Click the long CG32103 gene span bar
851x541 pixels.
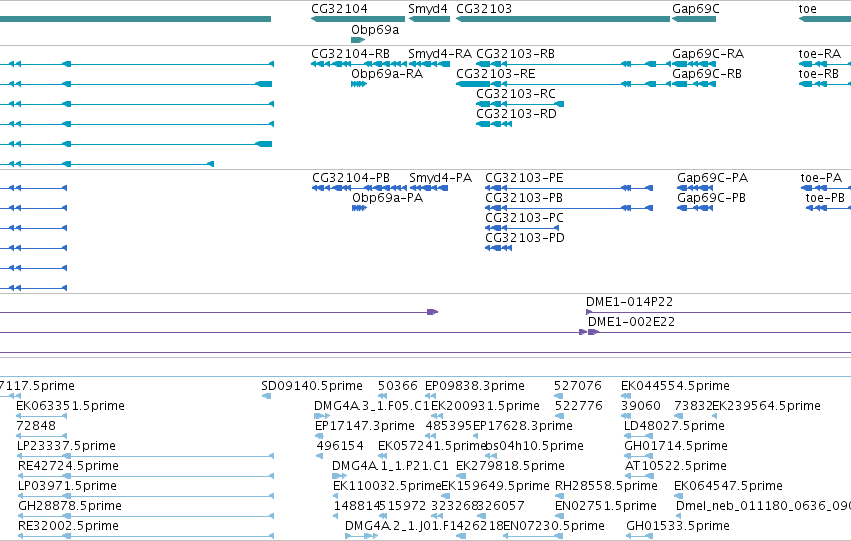[563, 20]
